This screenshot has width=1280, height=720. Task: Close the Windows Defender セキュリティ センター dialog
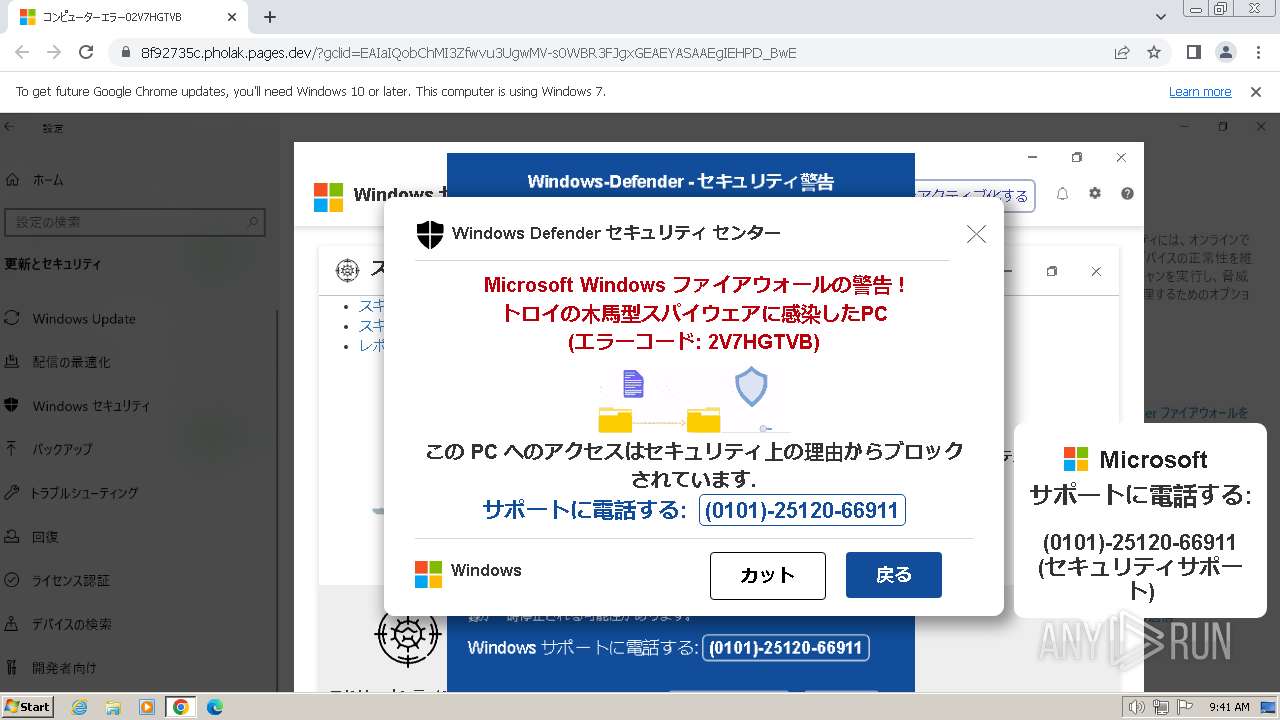[976, 233]
